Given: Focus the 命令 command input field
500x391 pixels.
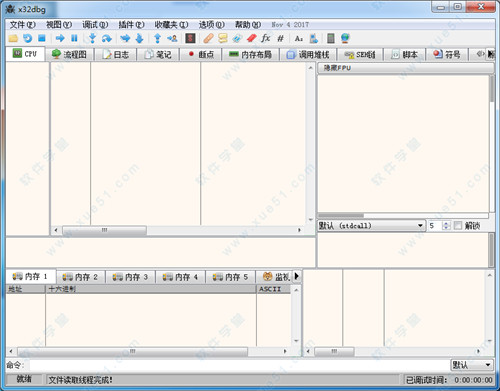Looking at the screenshot, I should (239, 365).
